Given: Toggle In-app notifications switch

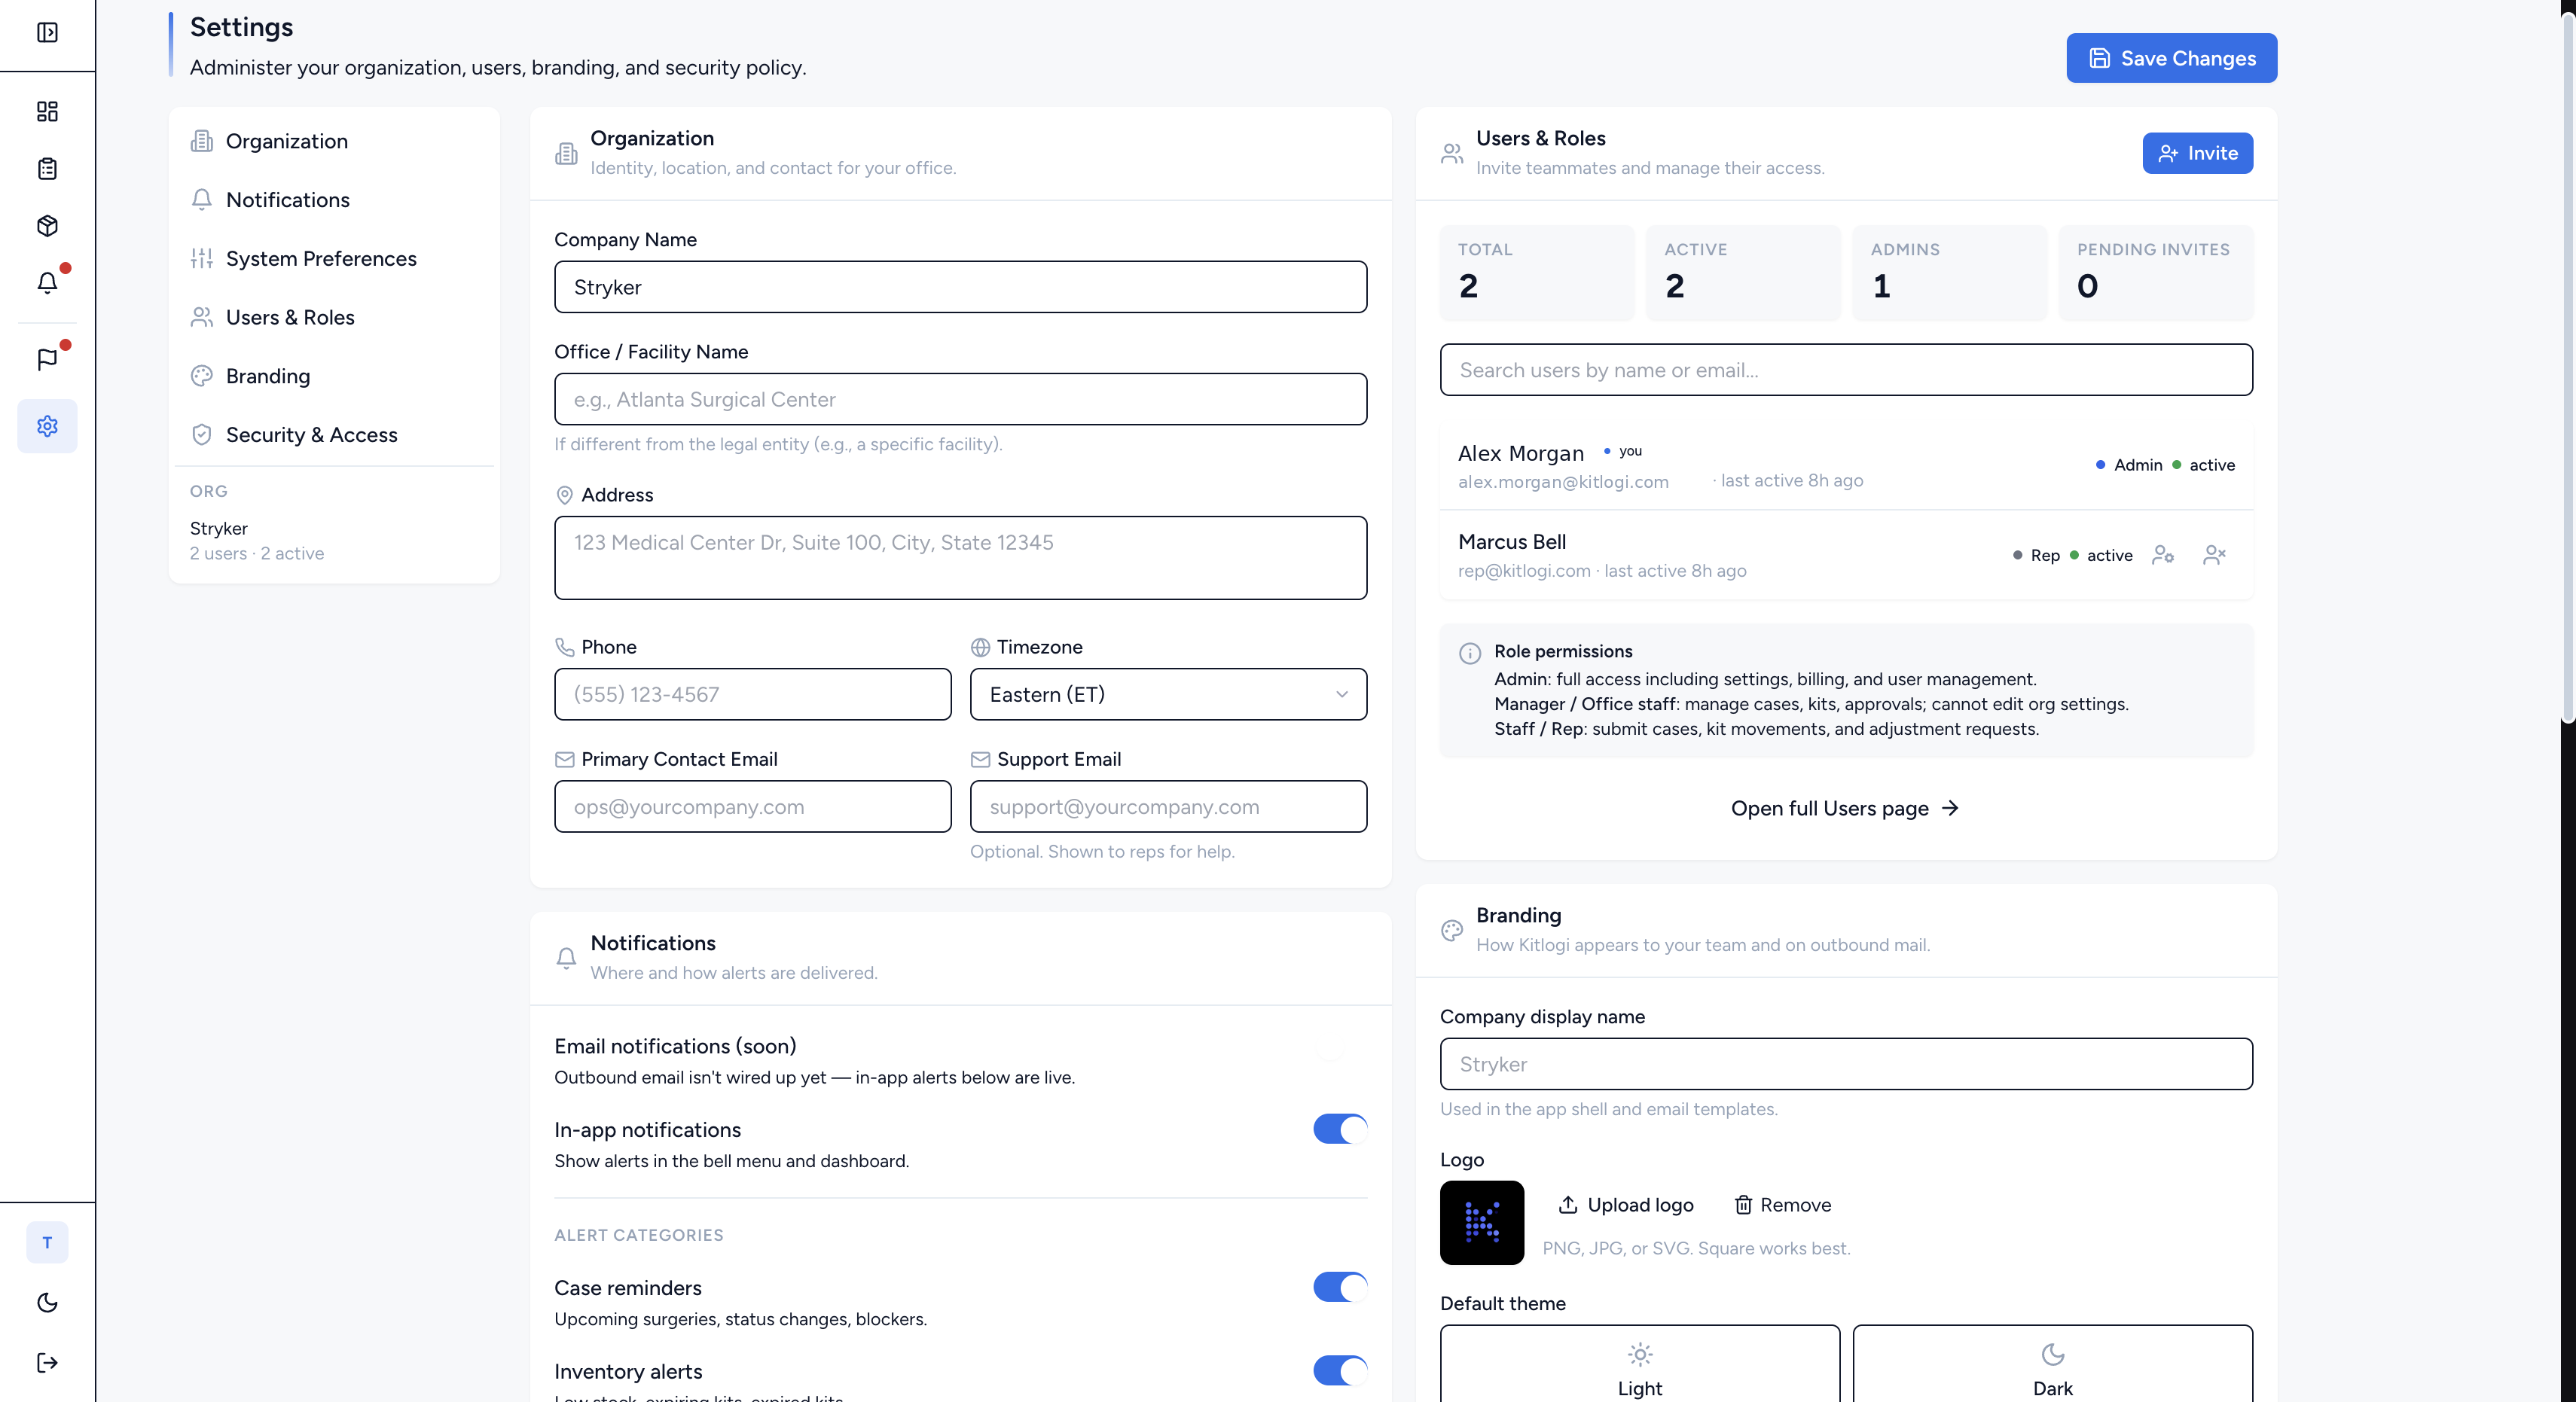Looking at the screenshot, I should click(x=1340, y=1129).
